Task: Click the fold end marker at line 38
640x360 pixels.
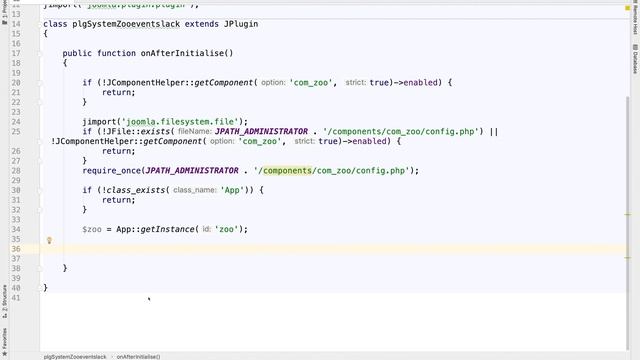Action: pyautogui.click(x=40, y=269)
